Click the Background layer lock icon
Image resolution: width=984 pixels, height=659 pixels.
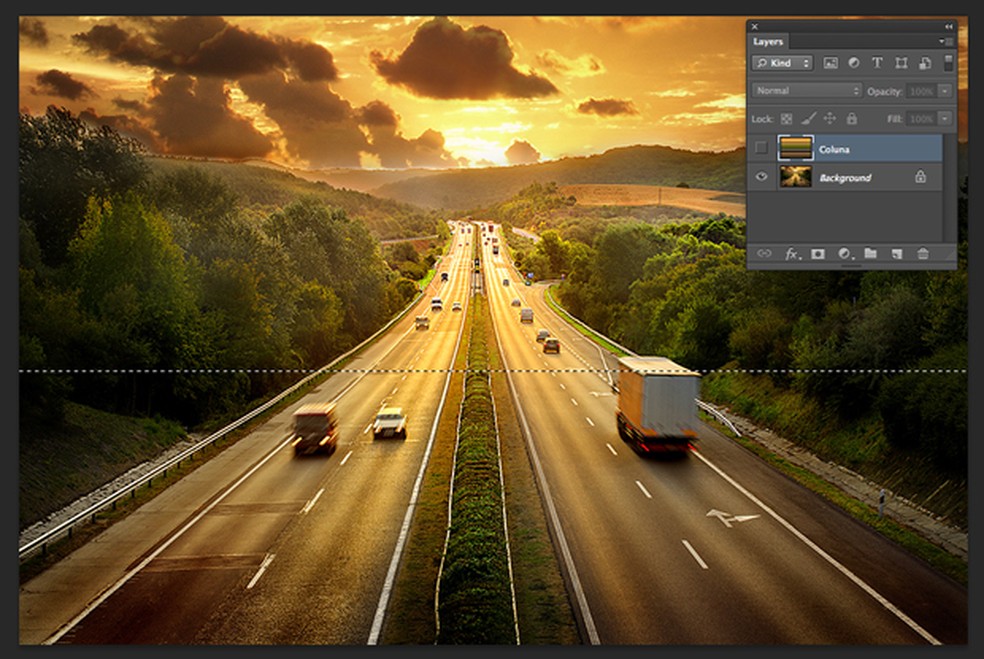pyautogui.click(x=920, y=177)
